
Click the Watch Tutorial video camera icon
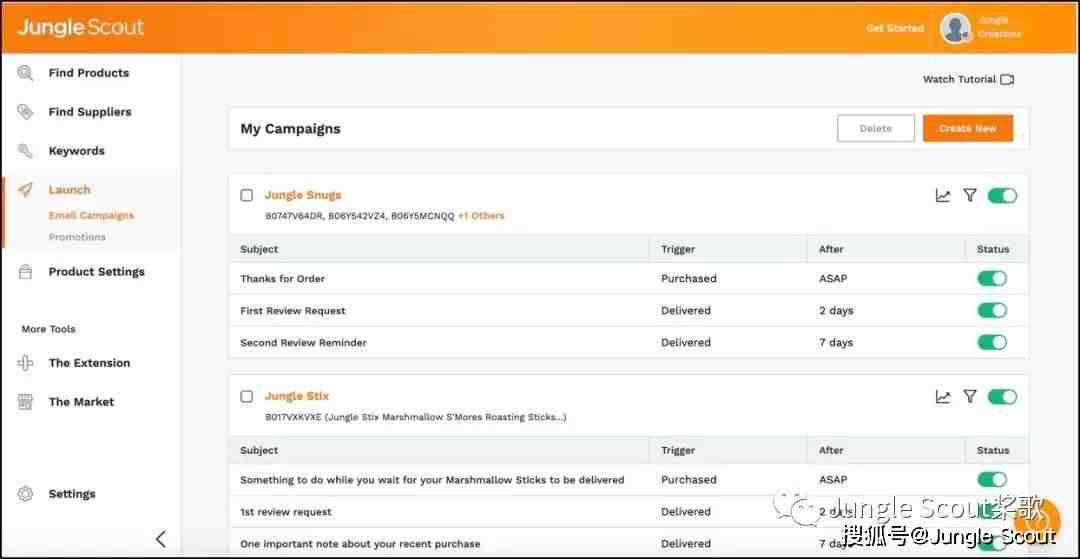[1007, 80]
